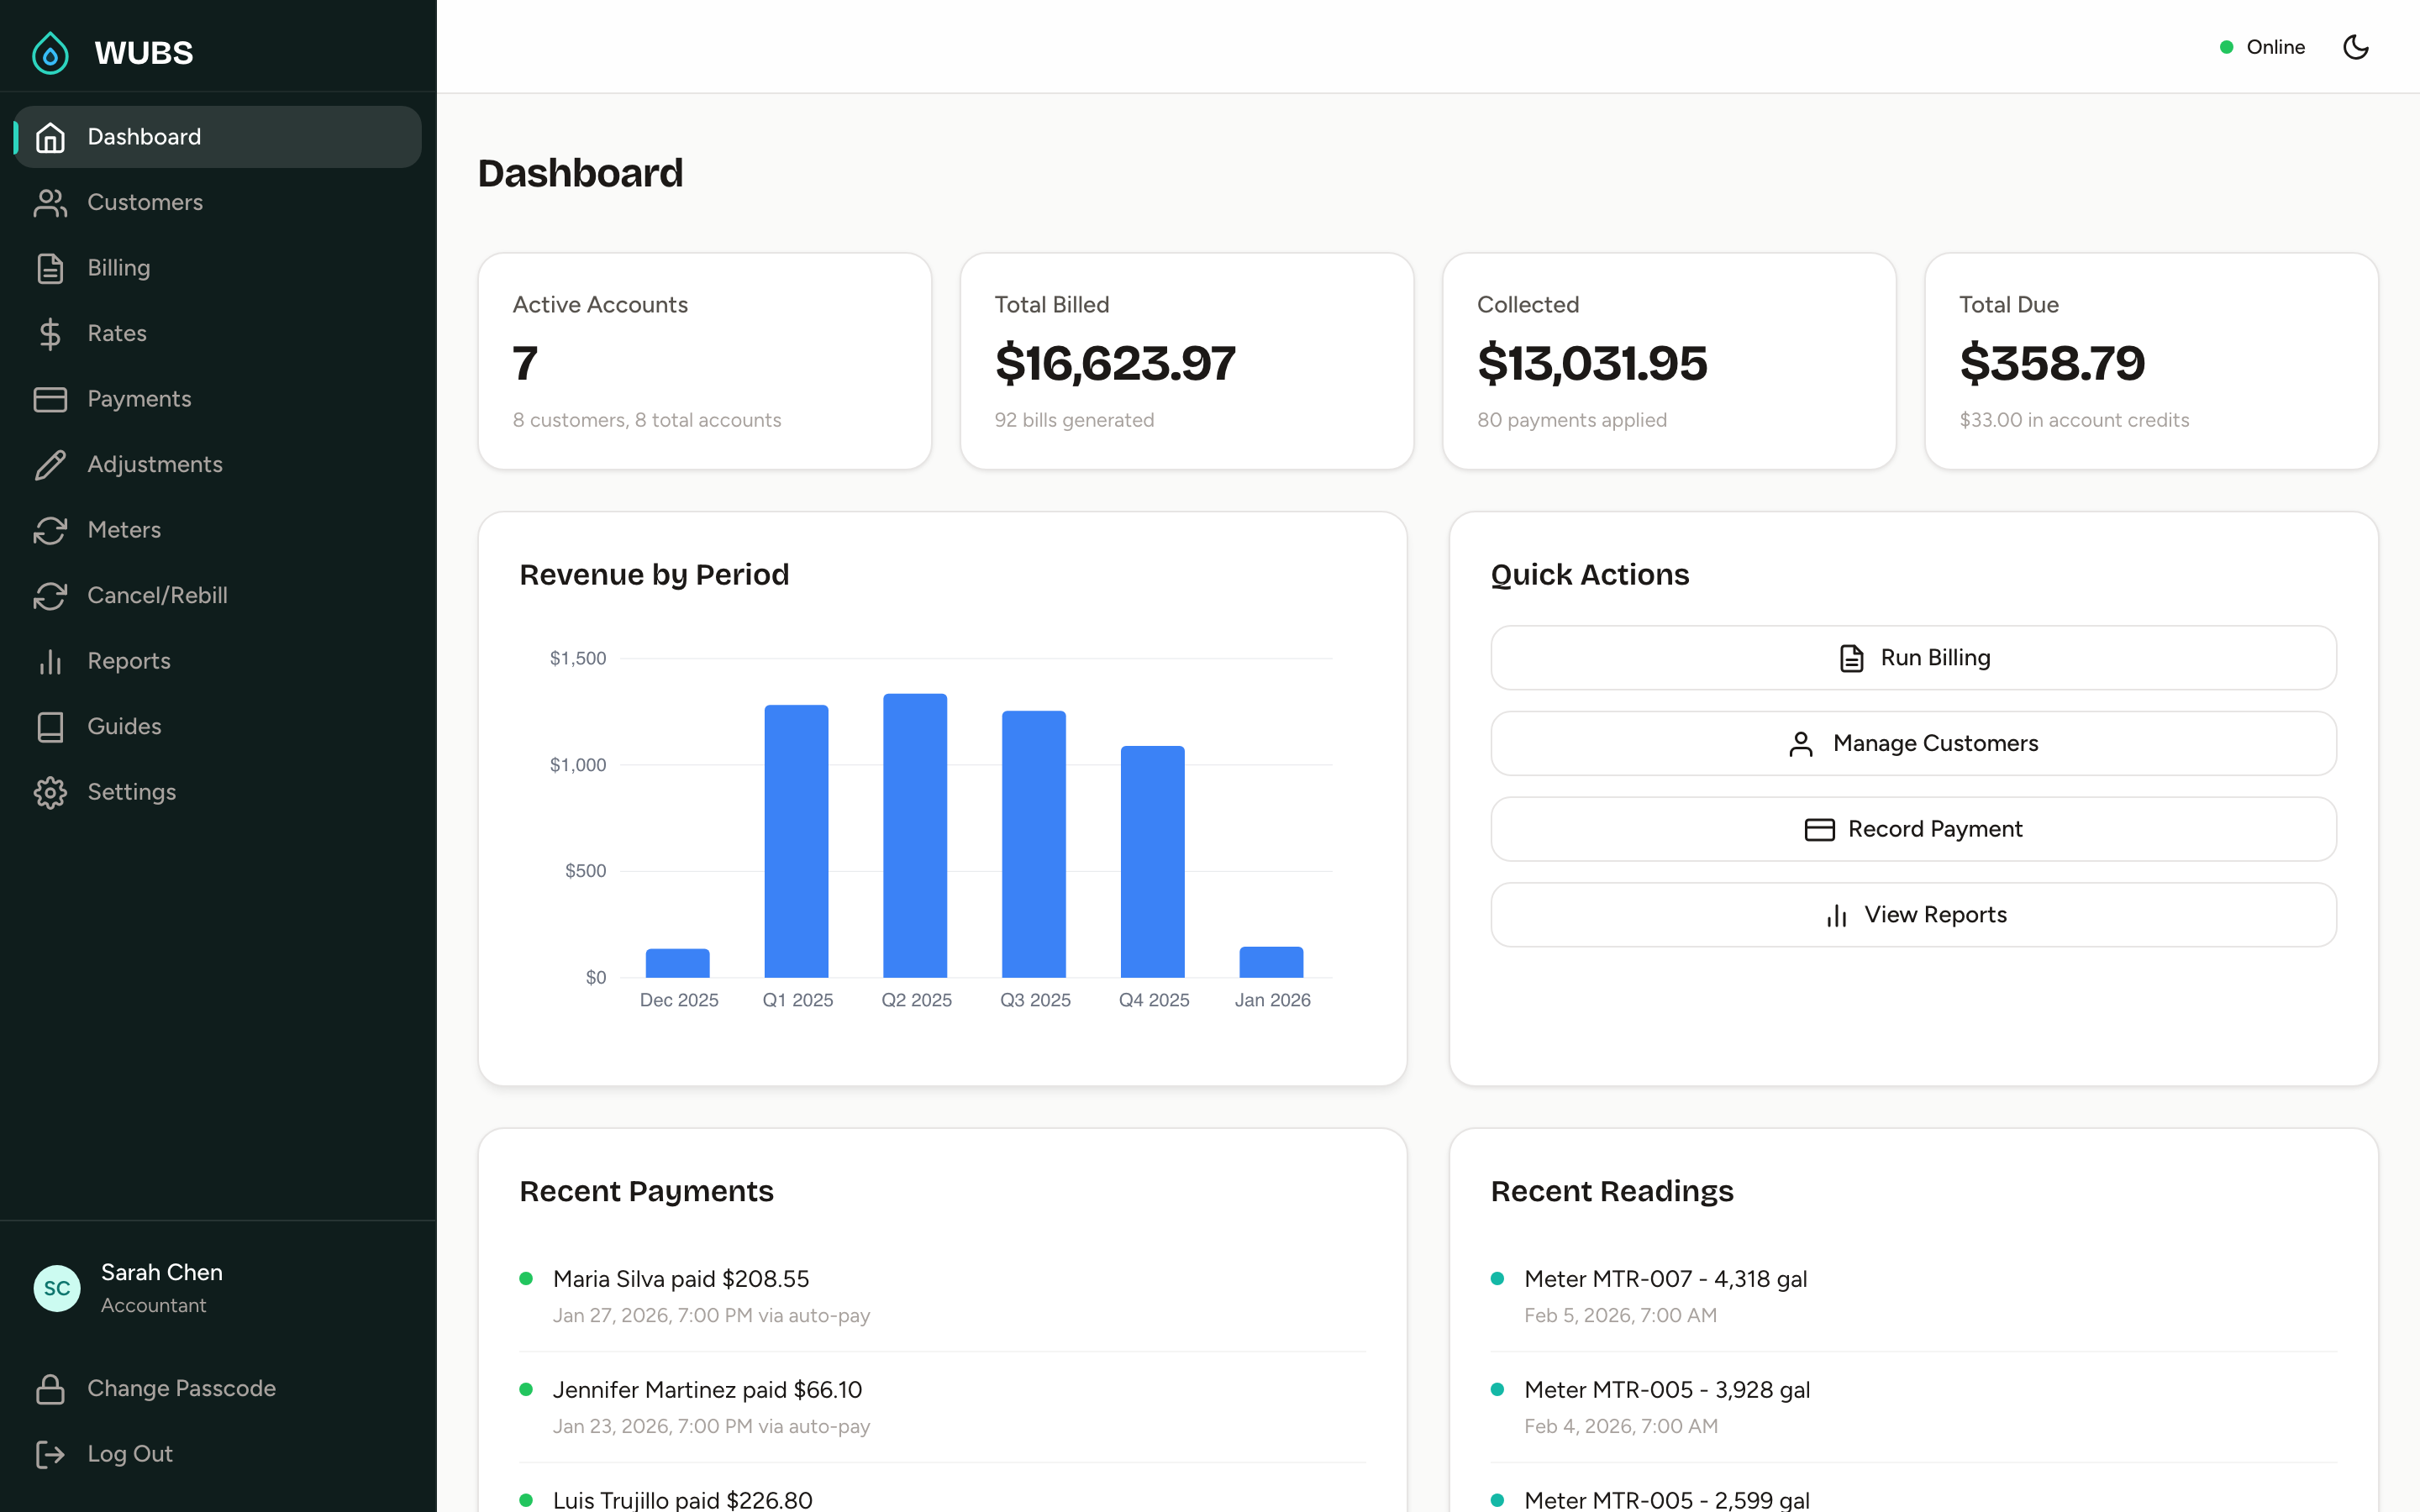
Task: Click the WUBS water drop logo
Action: coord(50,52)
